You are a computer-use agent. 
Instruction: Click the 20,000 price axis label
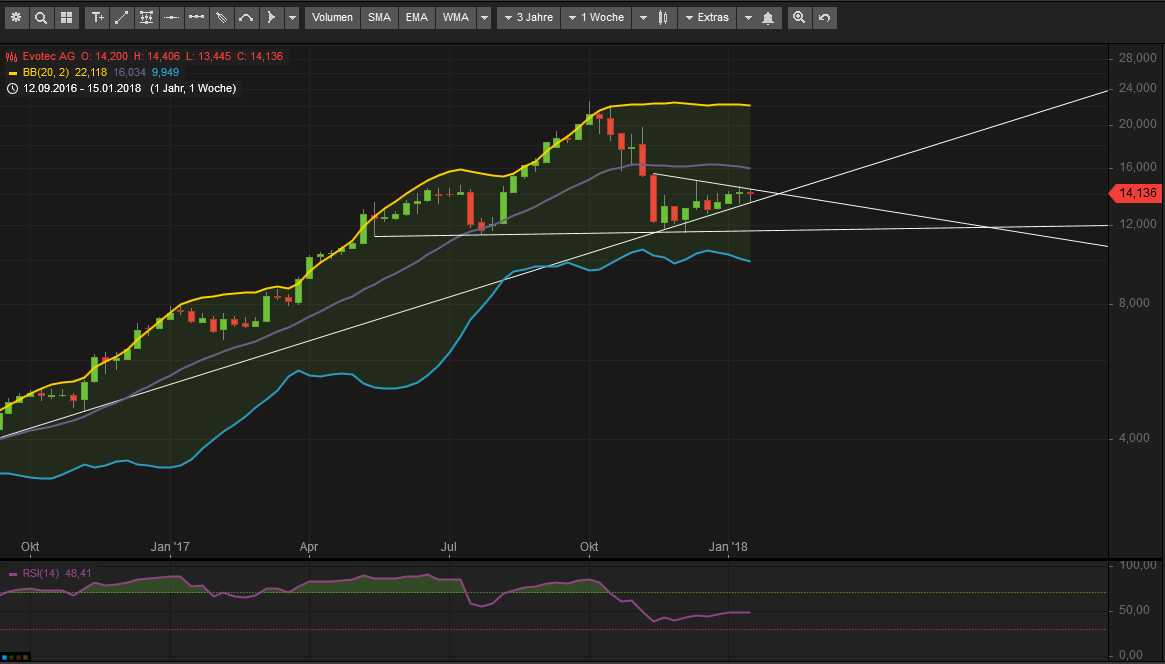pyautogui.click(x=1138, y=124)
